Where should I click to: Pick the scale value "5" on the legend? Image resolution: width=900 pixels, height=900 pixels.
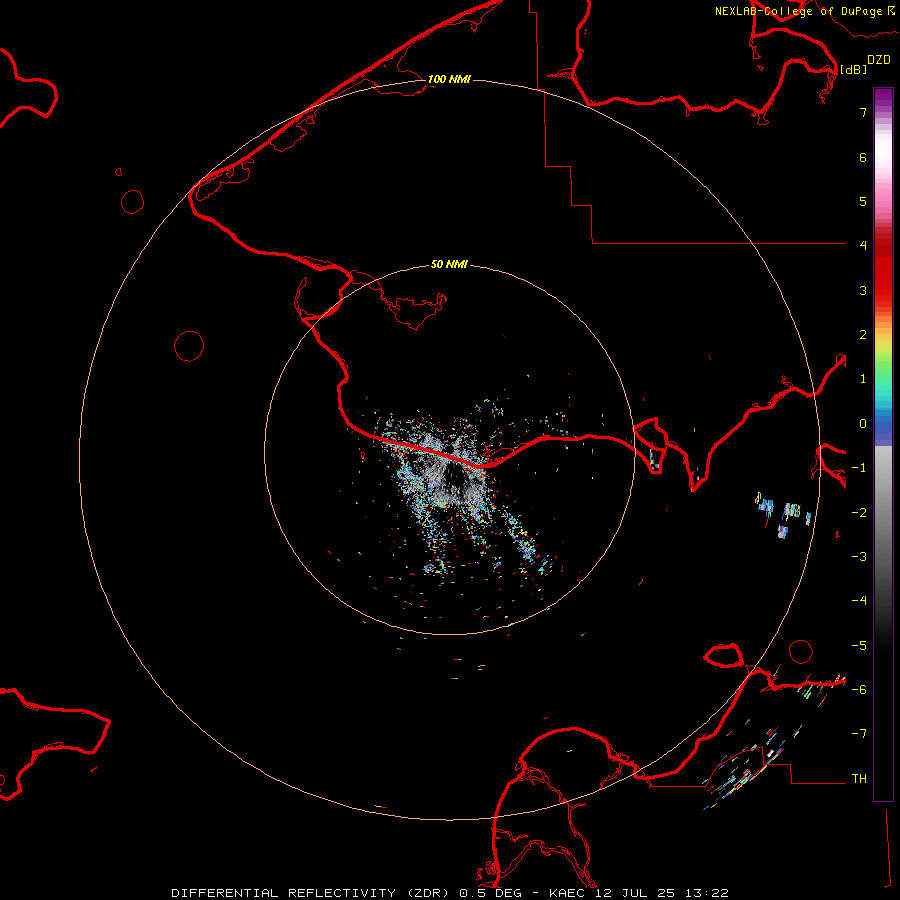863,201
